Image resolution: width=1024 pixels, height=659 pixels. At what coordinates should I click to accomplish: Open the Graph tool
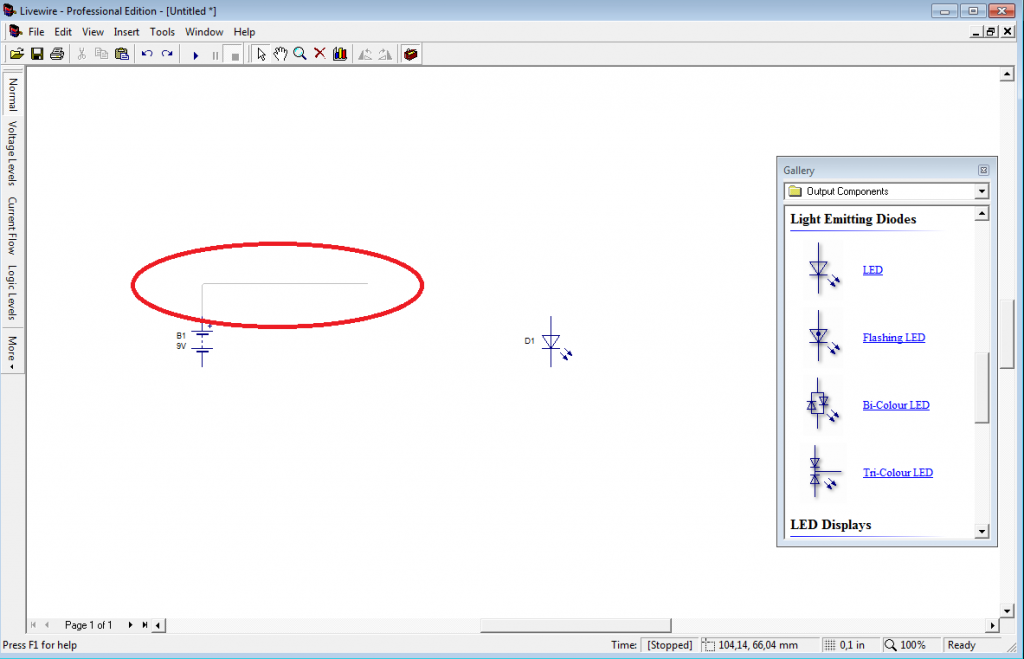point(340,53)
